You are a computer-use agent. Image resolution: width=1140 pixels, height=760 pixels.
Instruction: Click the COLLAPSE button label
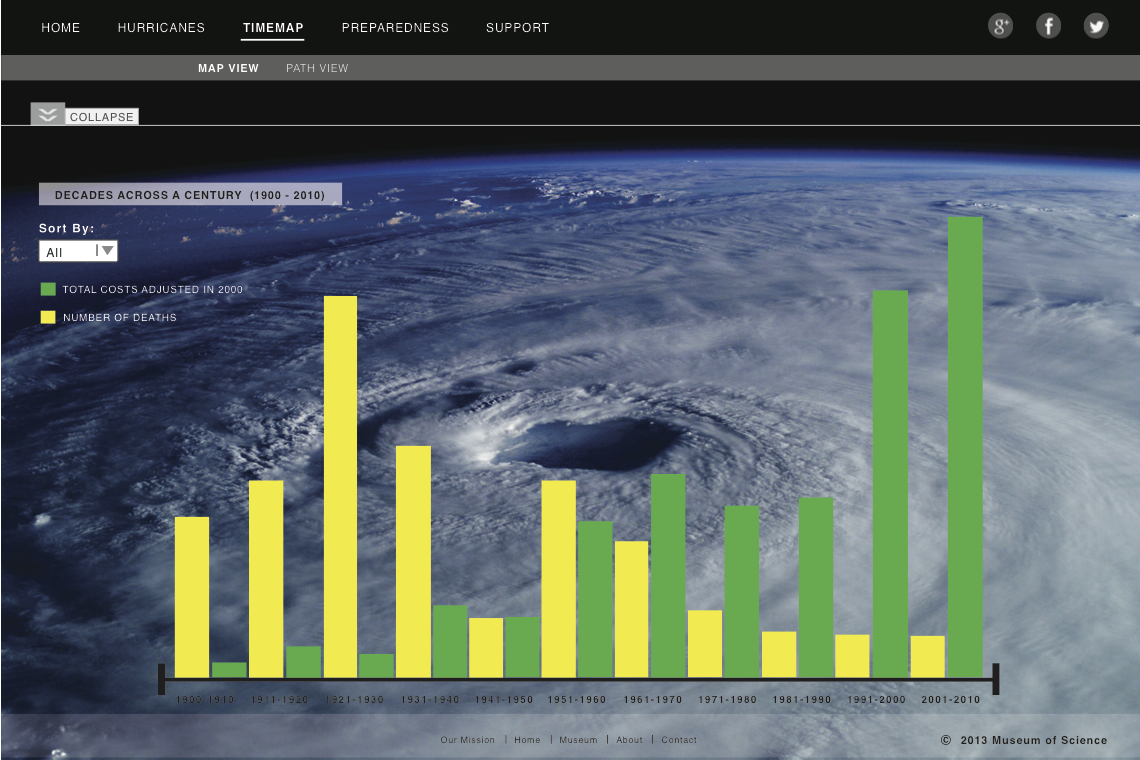(102, 117)
